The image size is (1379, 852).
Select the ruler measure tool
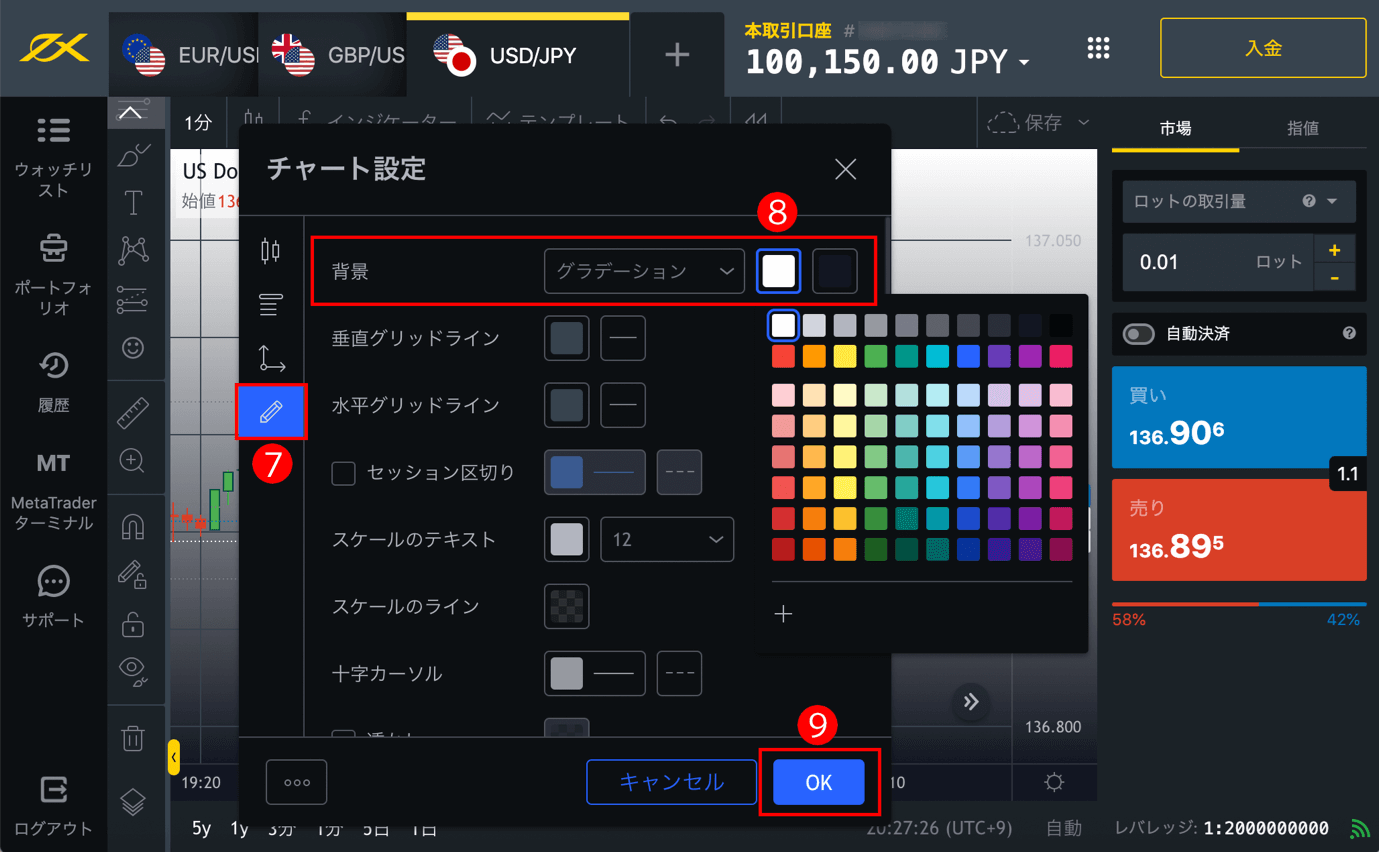132,411
